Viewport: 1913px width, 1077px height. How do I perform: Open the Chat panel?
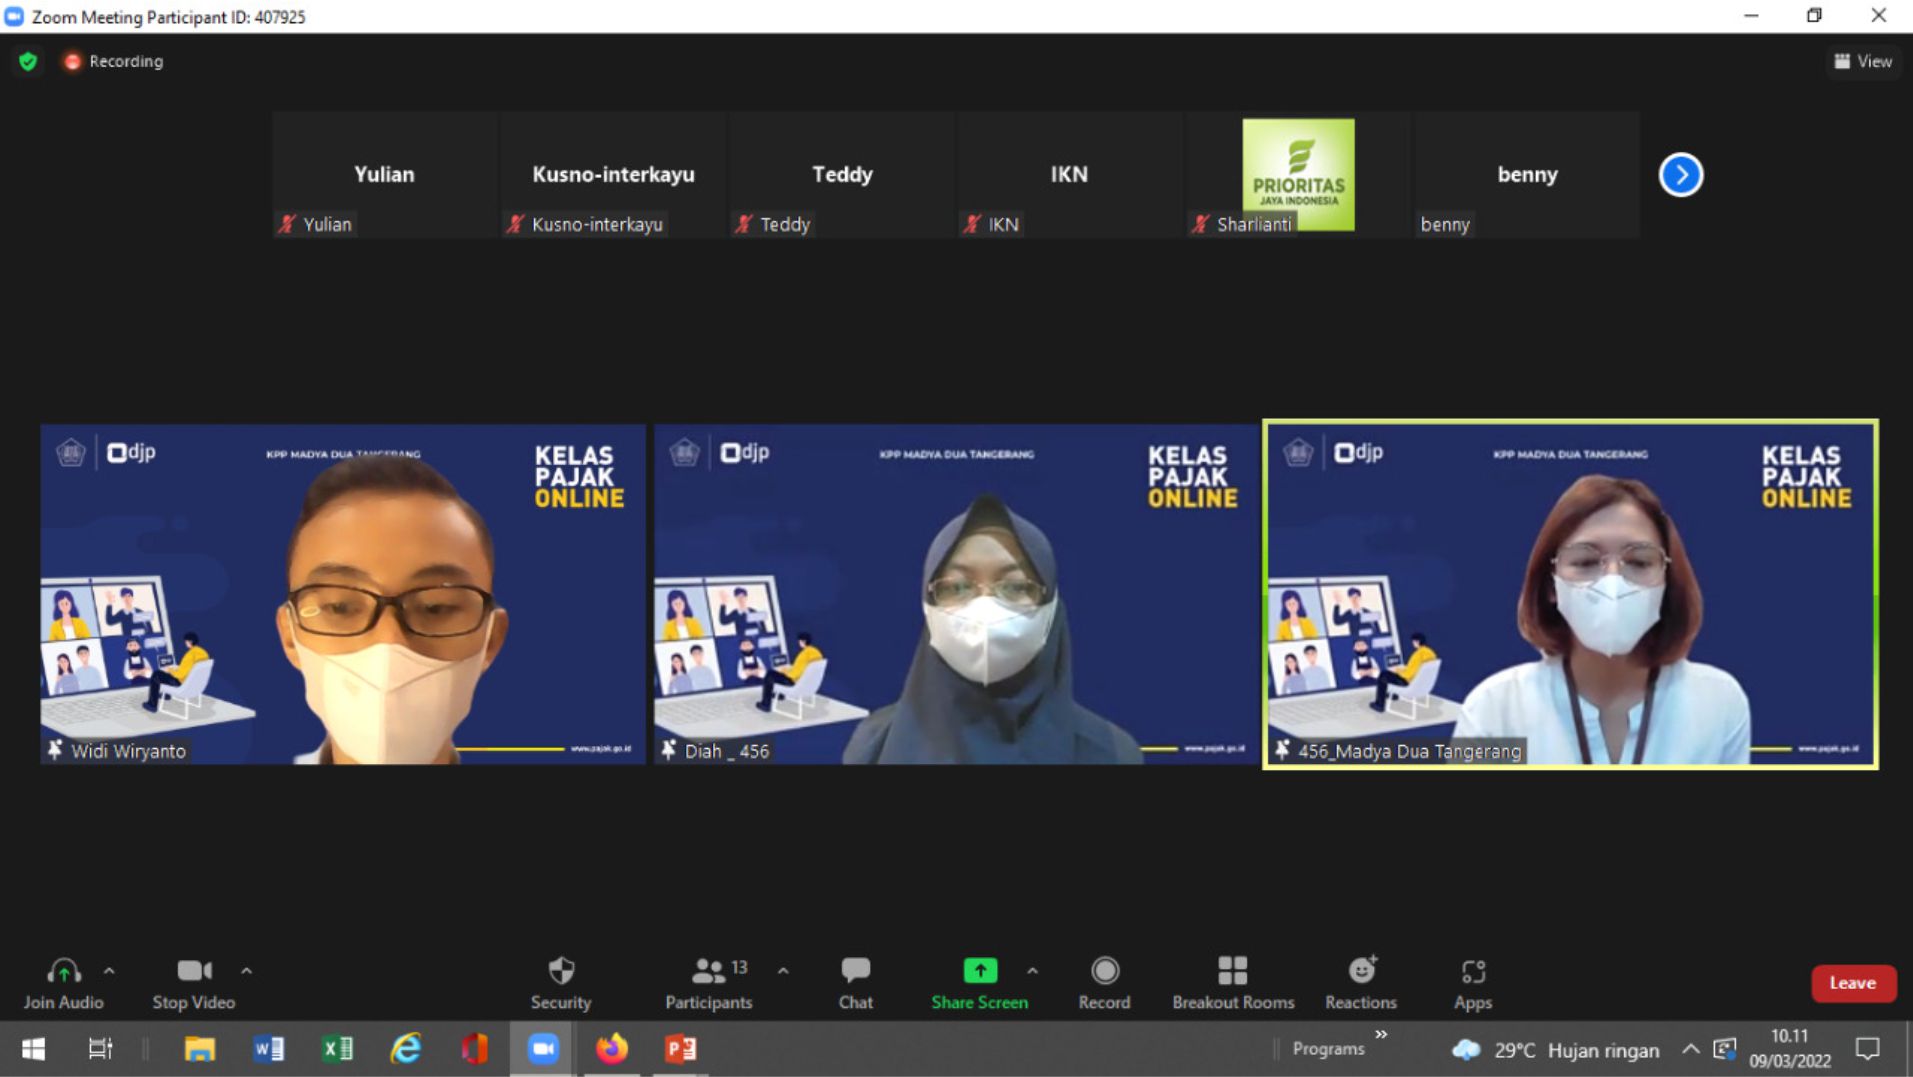tap(855, 981)
